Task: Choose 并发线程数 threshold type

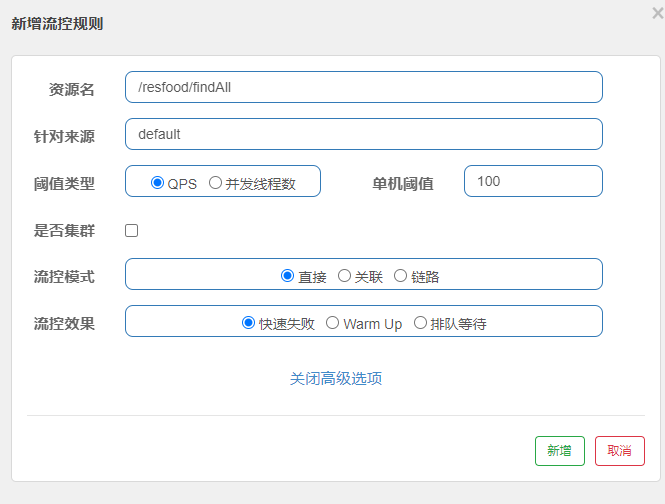Action: point(215,183)
